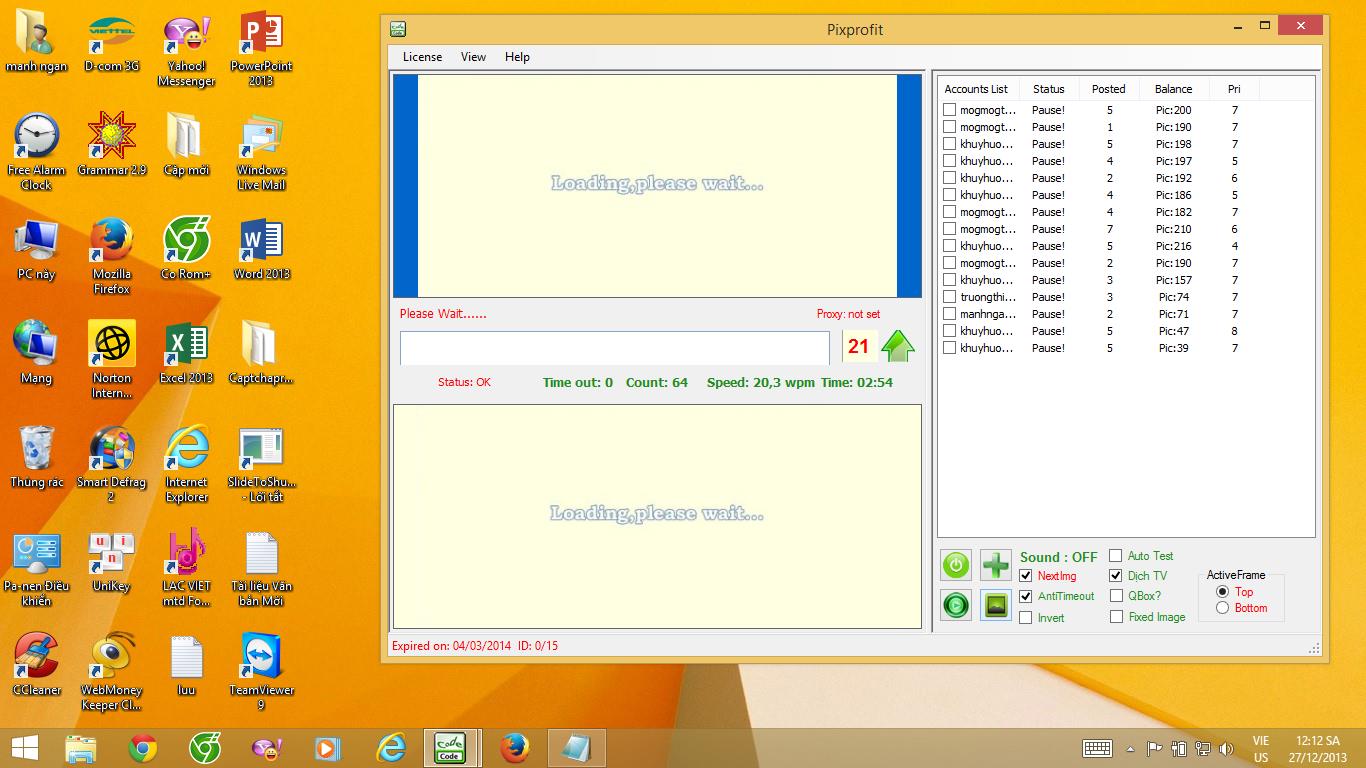Screen dimensions: 1366x768
Task: Select the Top ActiveFrame radio button
Action: tap(1222, 592)
